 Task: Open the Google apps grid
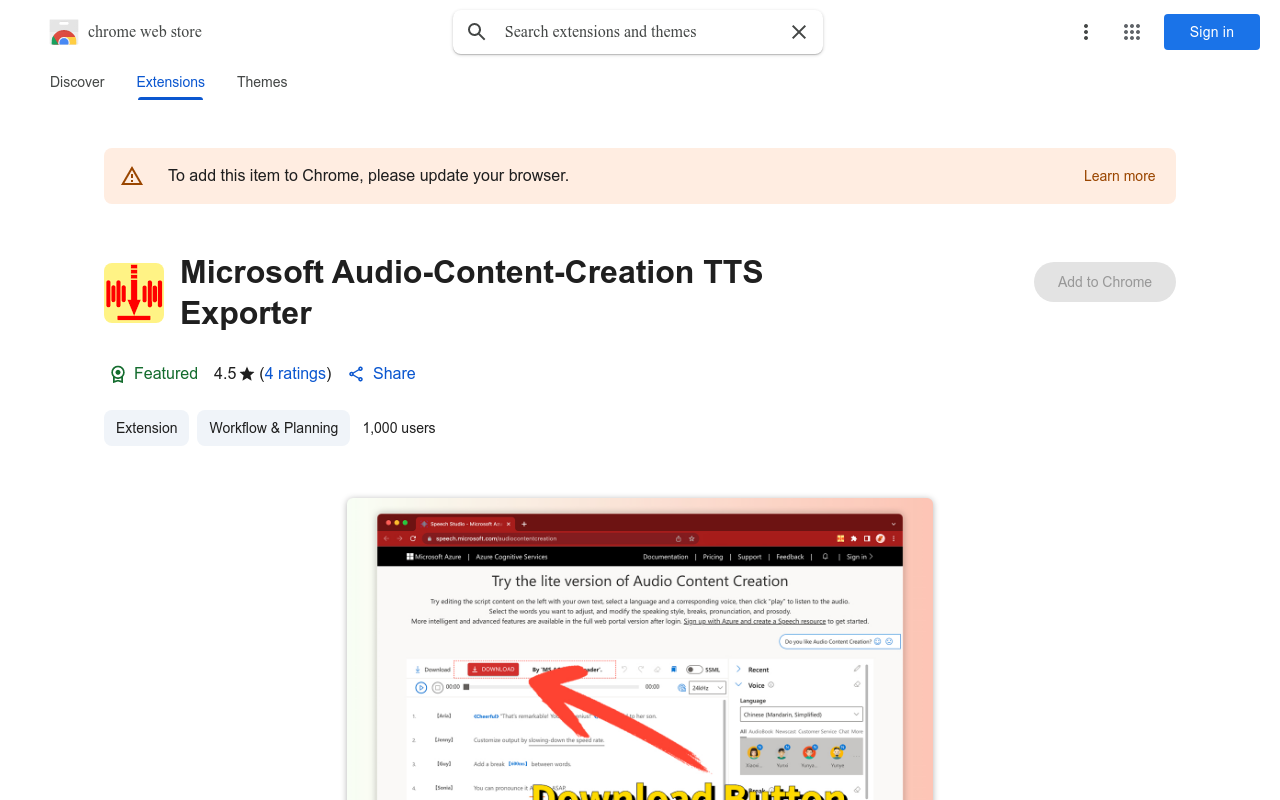(1132, 32)
